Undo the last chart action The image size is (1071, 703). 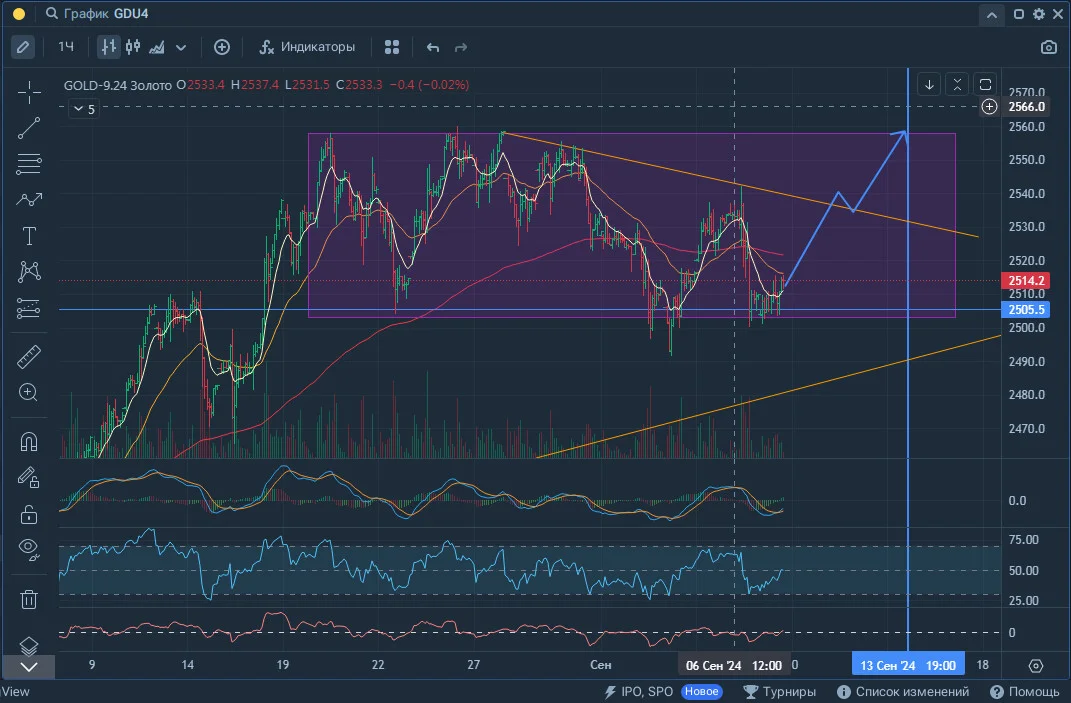(x=432, y=47)
